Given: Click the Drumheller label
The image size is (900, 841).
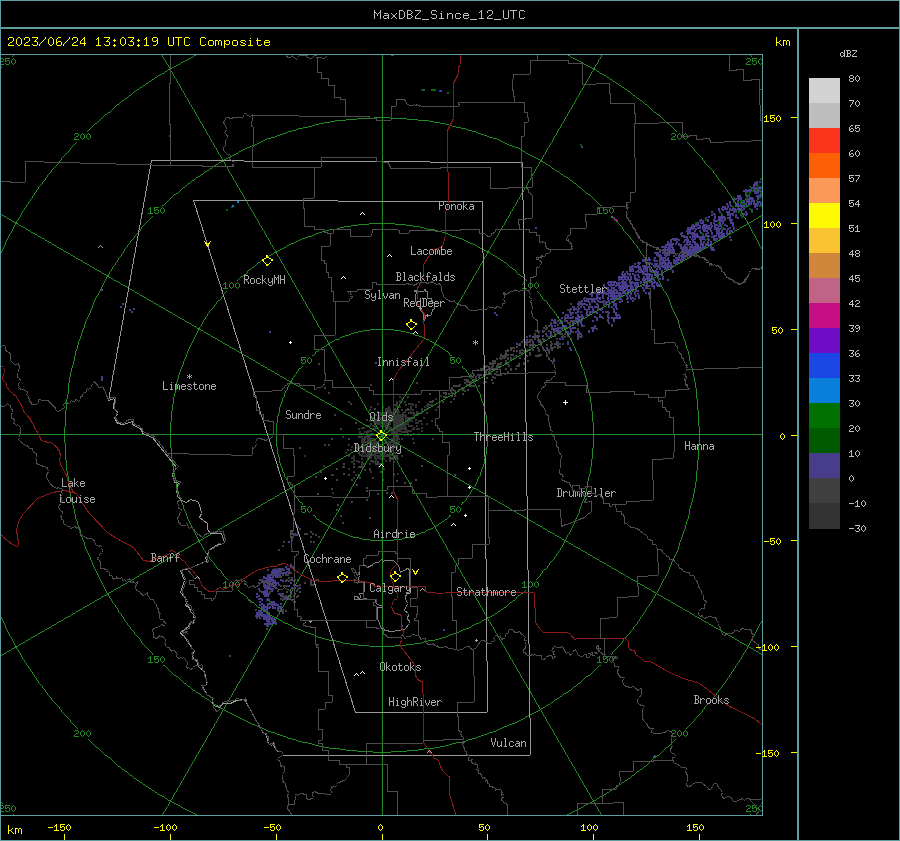Looking at the screenshot, I should click(586, 493).
